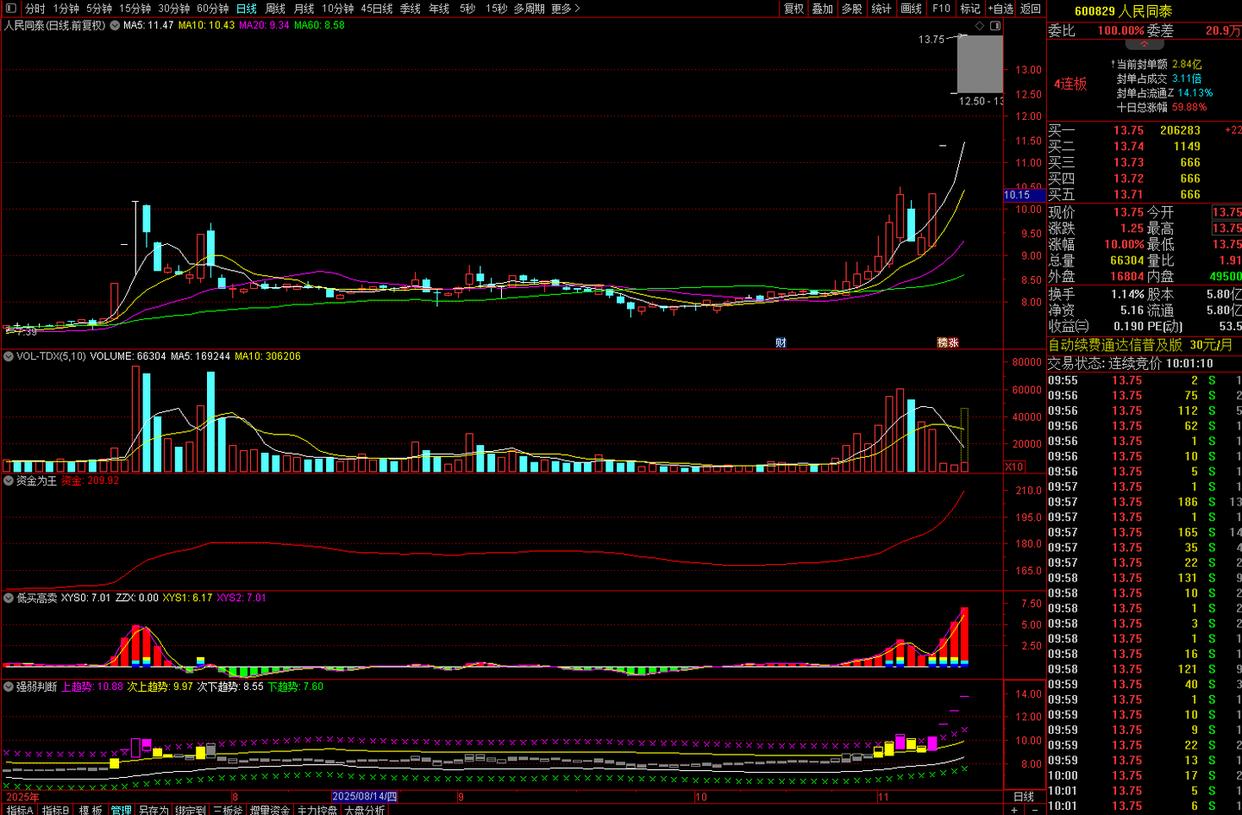Open the 管理 tab at the bottom
The height and width of the screenshot is (815, 1242).
coord(121,810)
